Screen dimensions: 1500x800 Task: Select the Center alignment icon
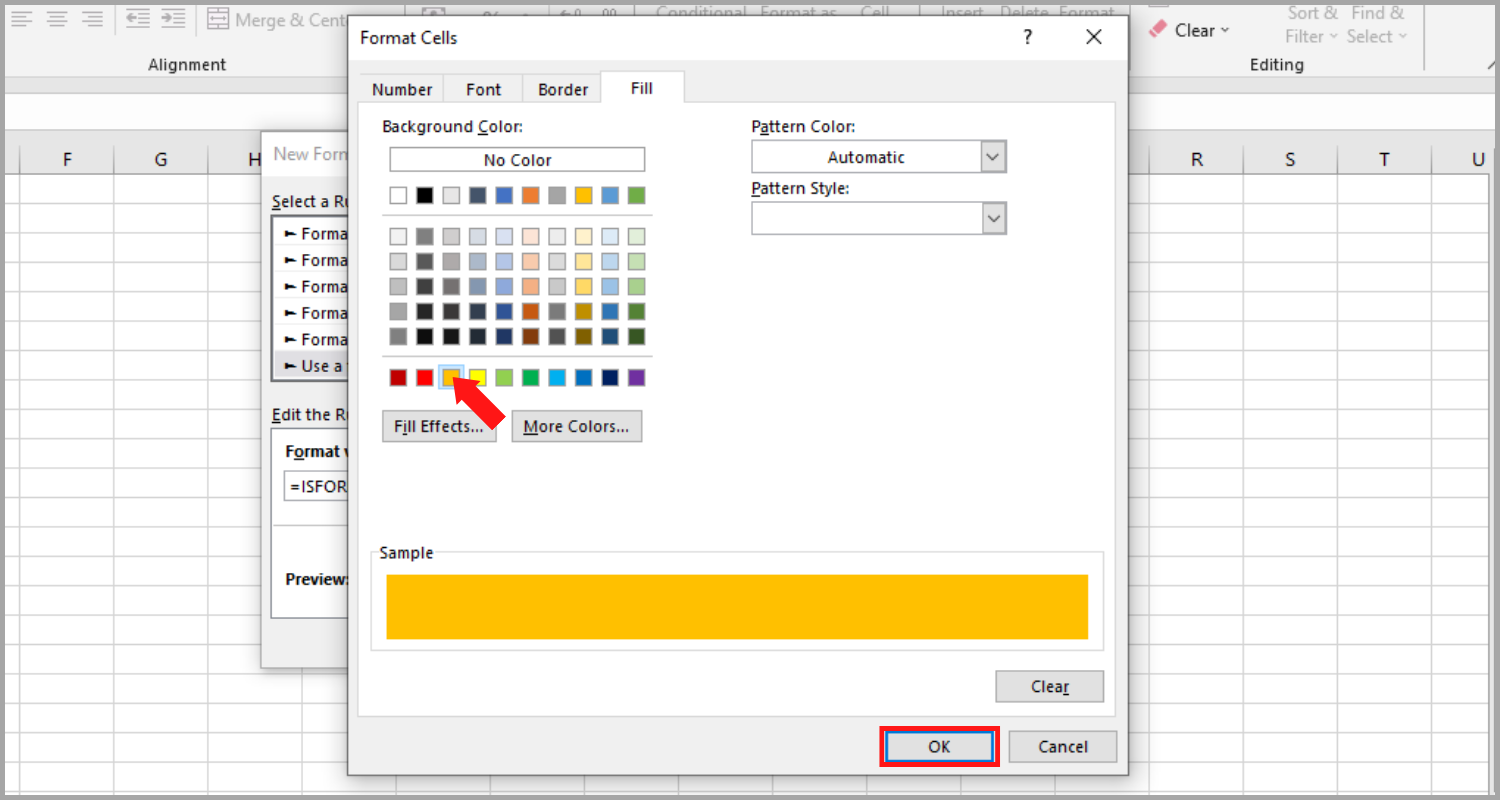57,17
